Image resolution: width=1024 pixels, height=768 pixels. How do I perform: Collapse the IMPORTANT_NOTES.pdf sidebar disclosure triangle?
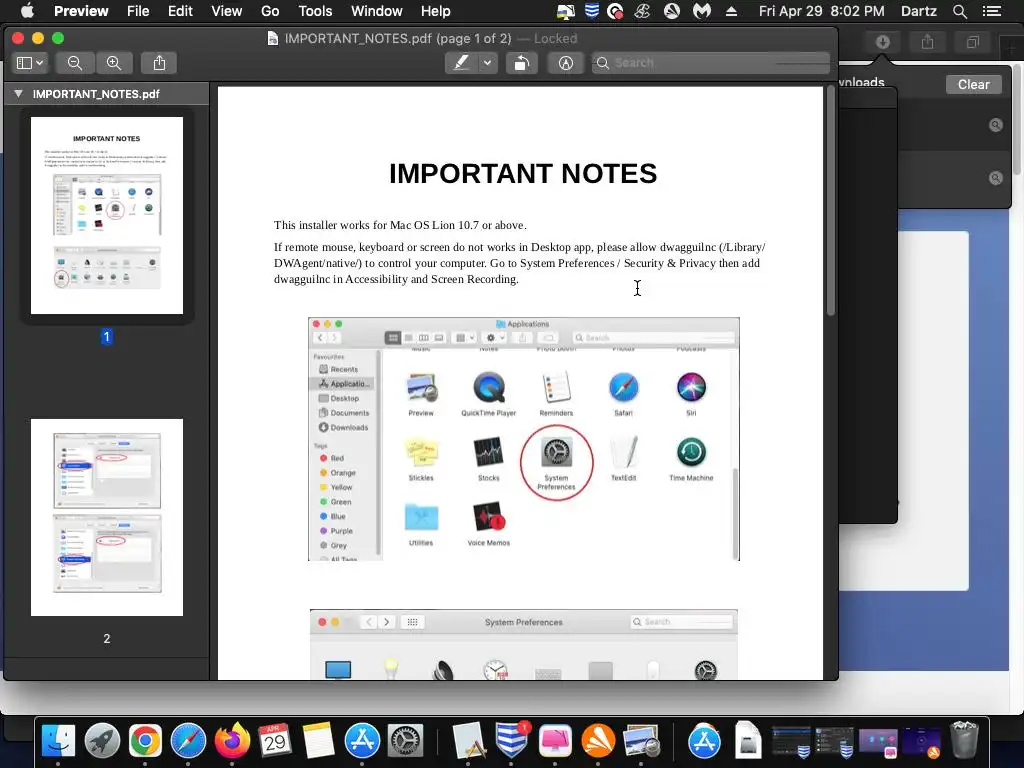point(18,93)
